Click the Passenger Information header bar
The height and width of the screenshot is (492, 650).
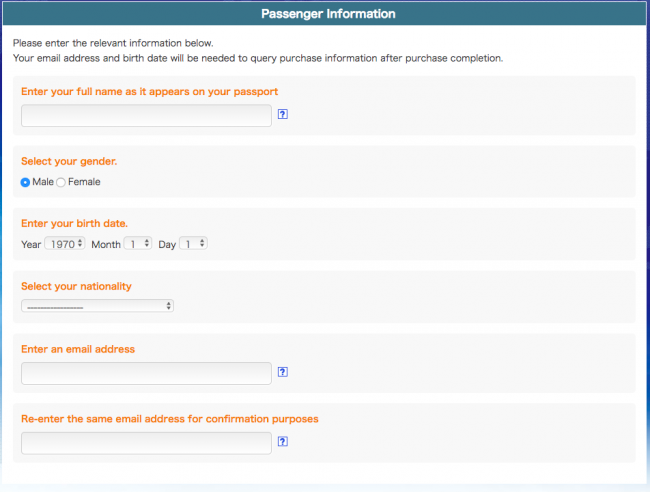coord(325,14)
